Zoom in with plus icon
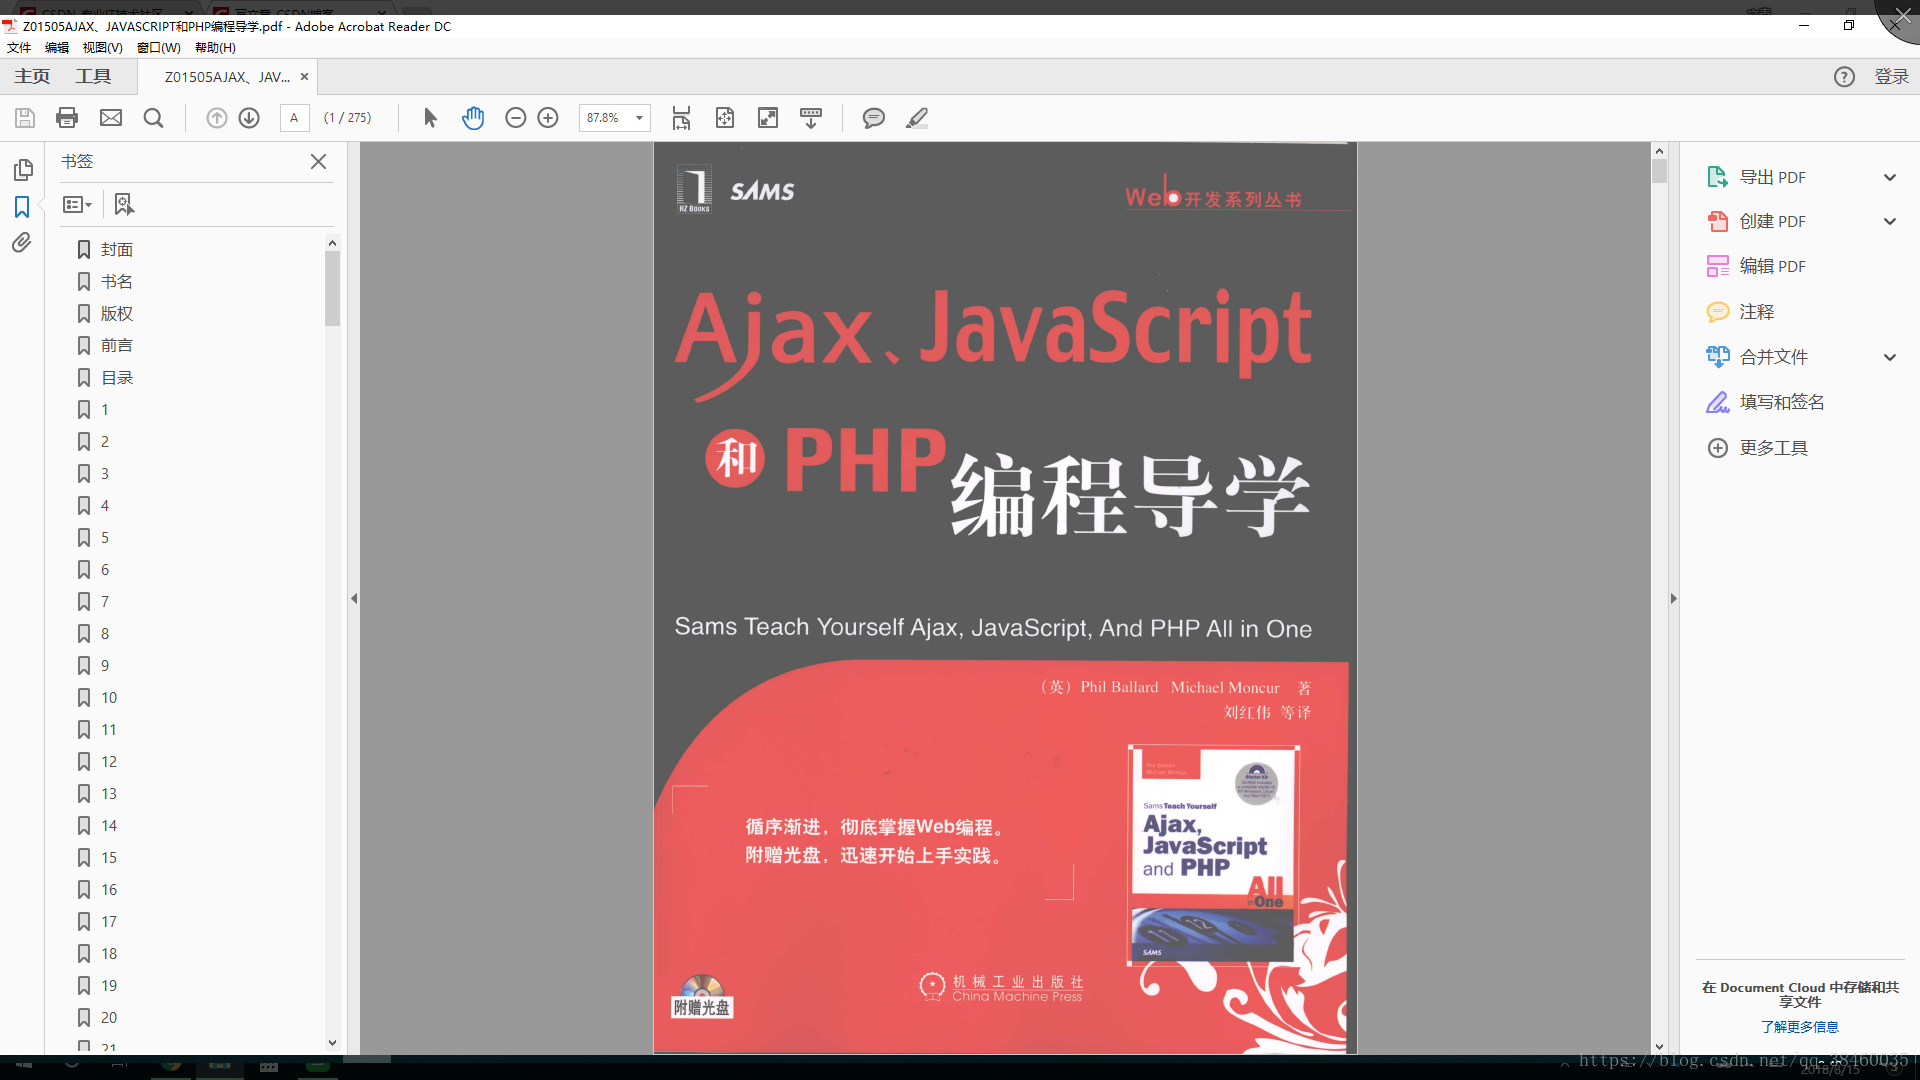1920x1080 pixels. (x=548, y=118)
